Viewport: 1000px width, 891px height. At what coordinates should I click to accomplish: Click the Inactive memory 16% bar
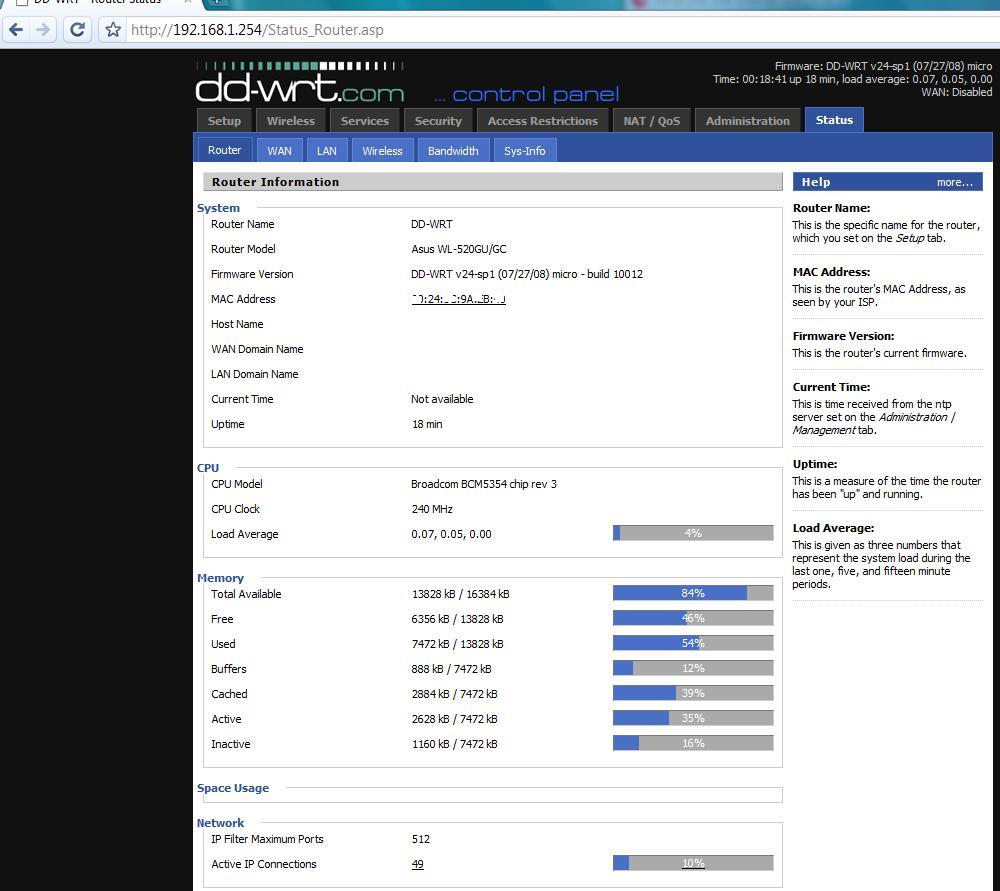[x=693, y=743]
